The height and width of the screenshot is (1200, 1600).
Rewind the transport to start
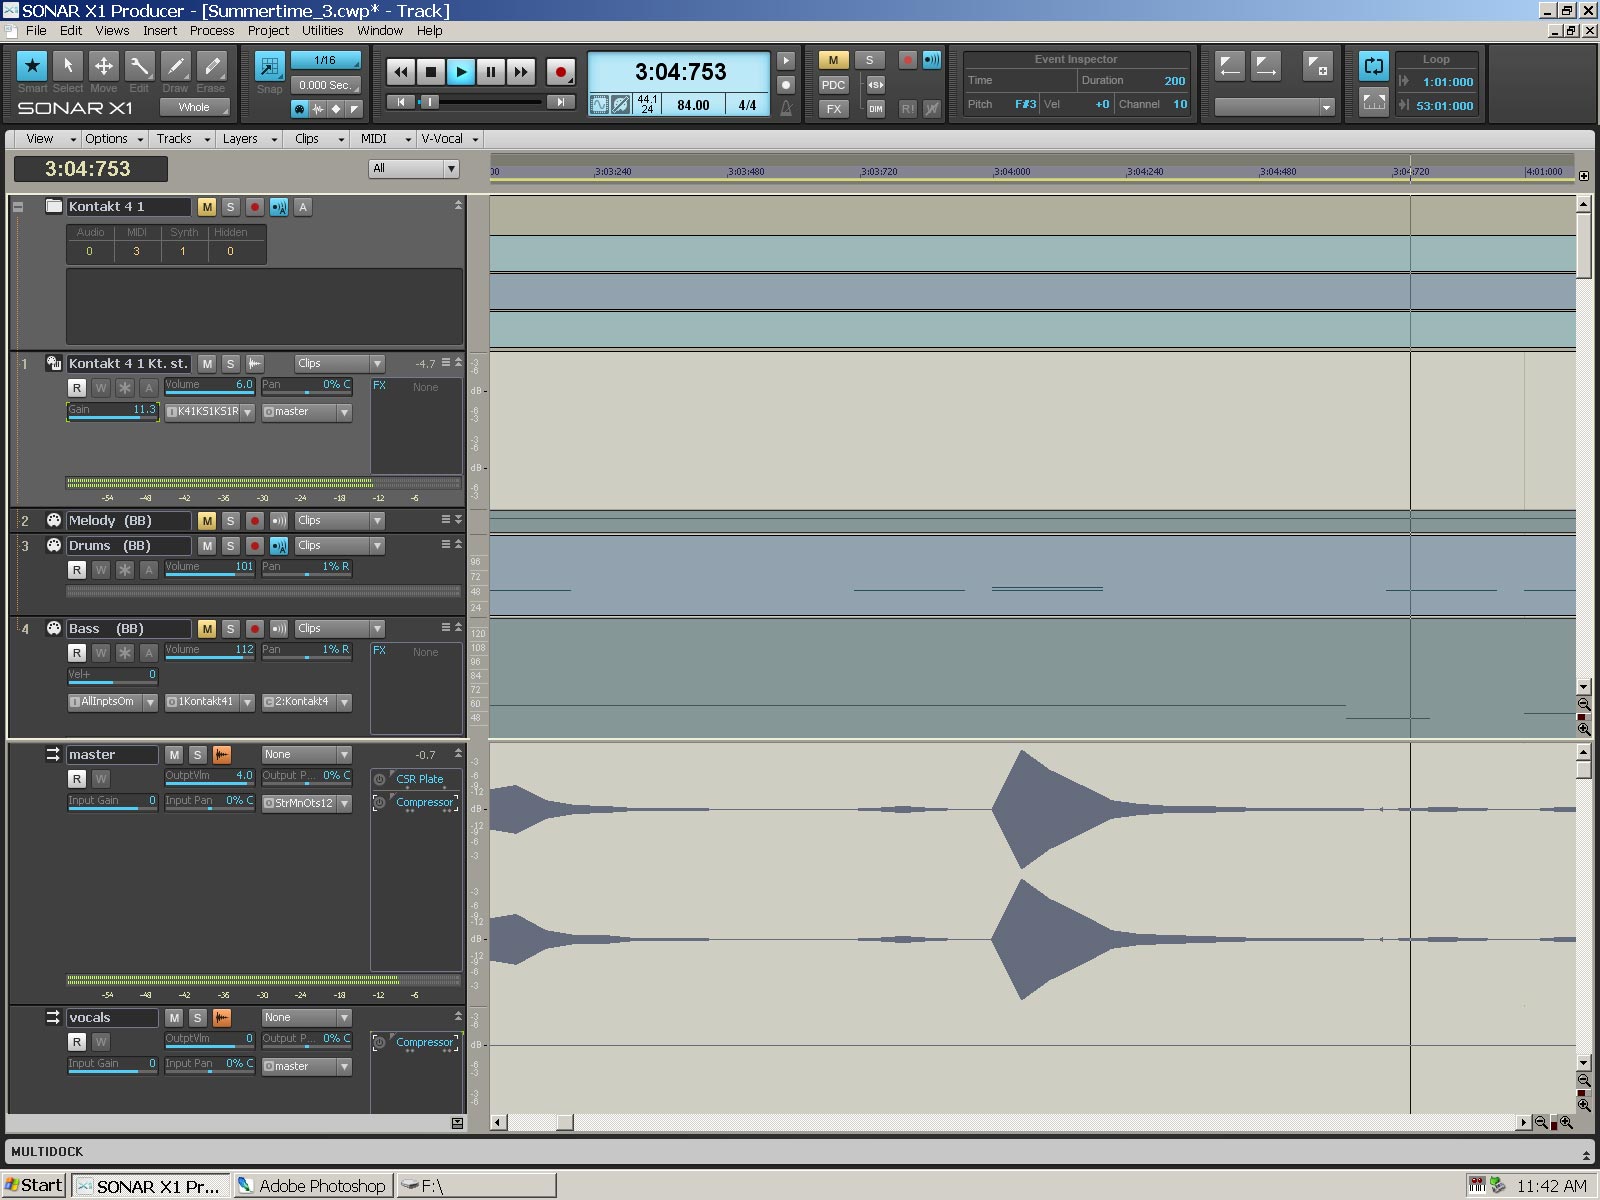[400, 72]
